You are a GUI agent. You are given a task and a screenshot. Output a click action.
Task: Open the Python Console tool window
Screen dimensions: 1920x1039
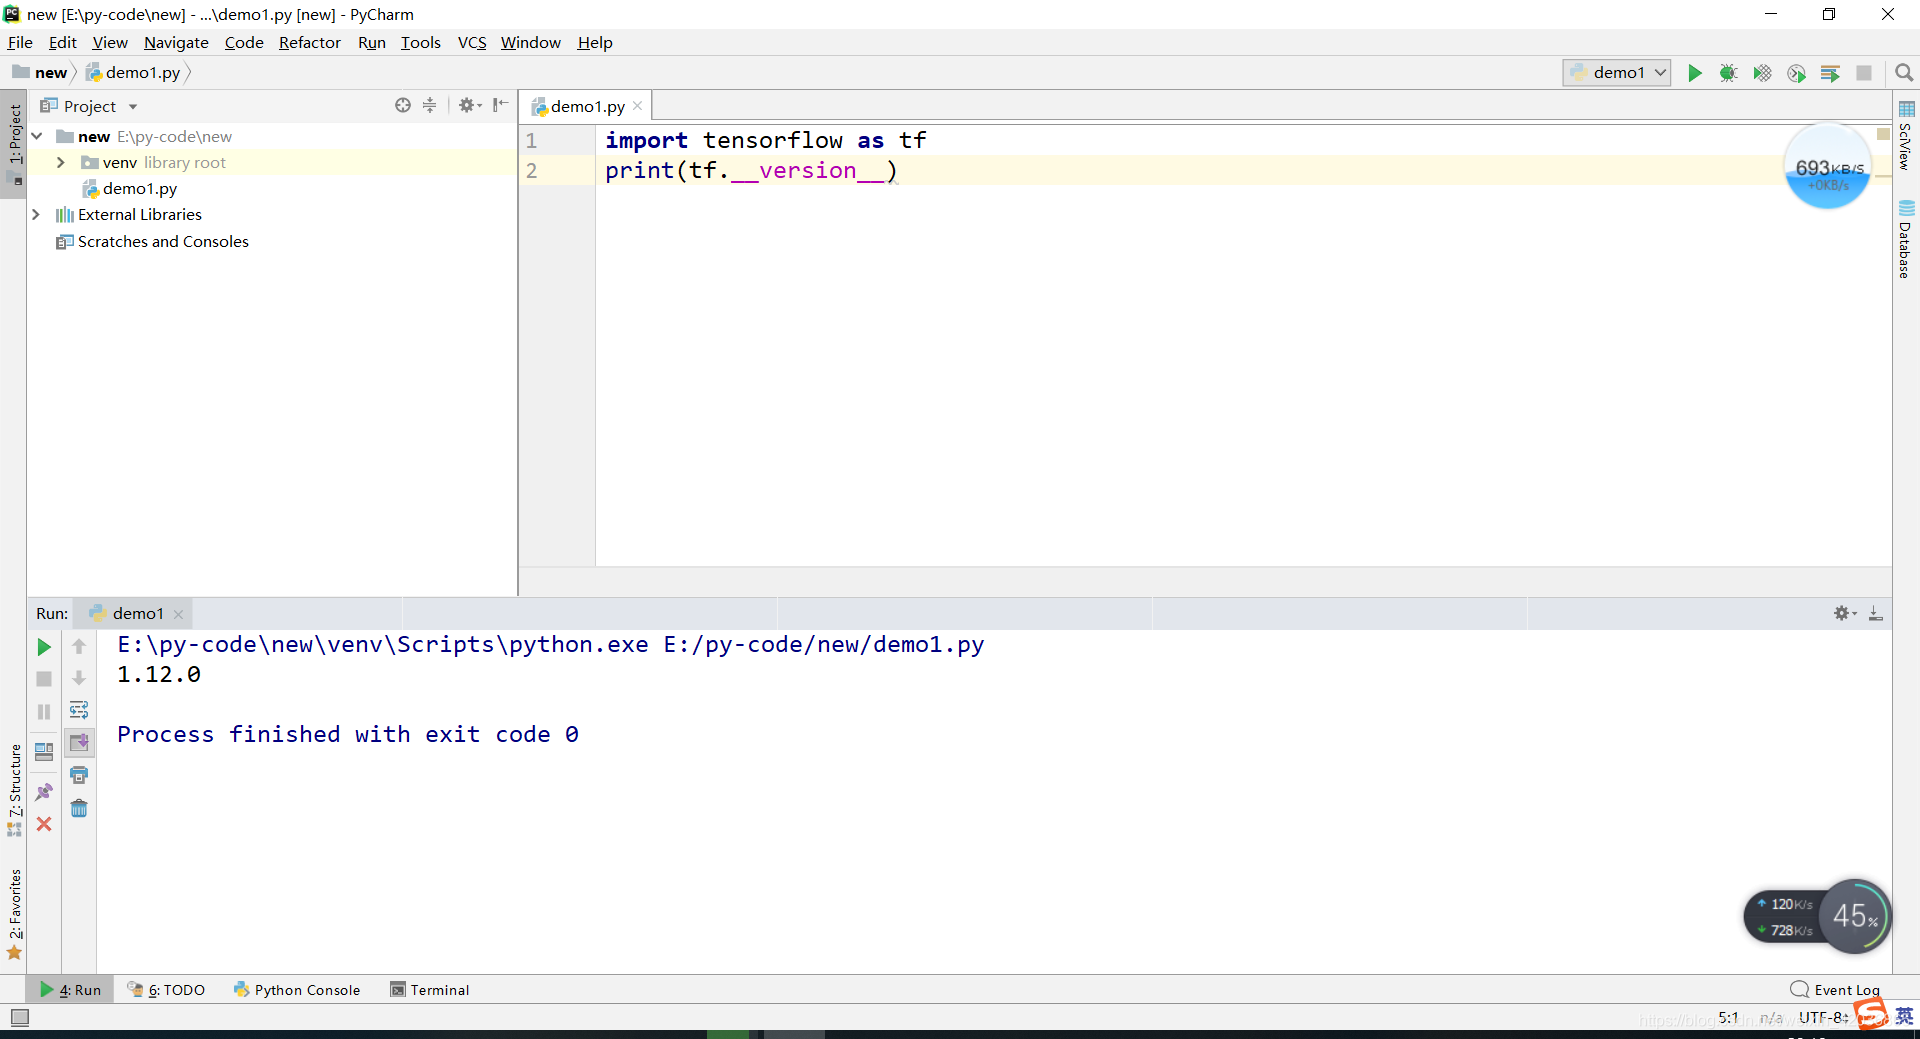click(x=297, y=990)
